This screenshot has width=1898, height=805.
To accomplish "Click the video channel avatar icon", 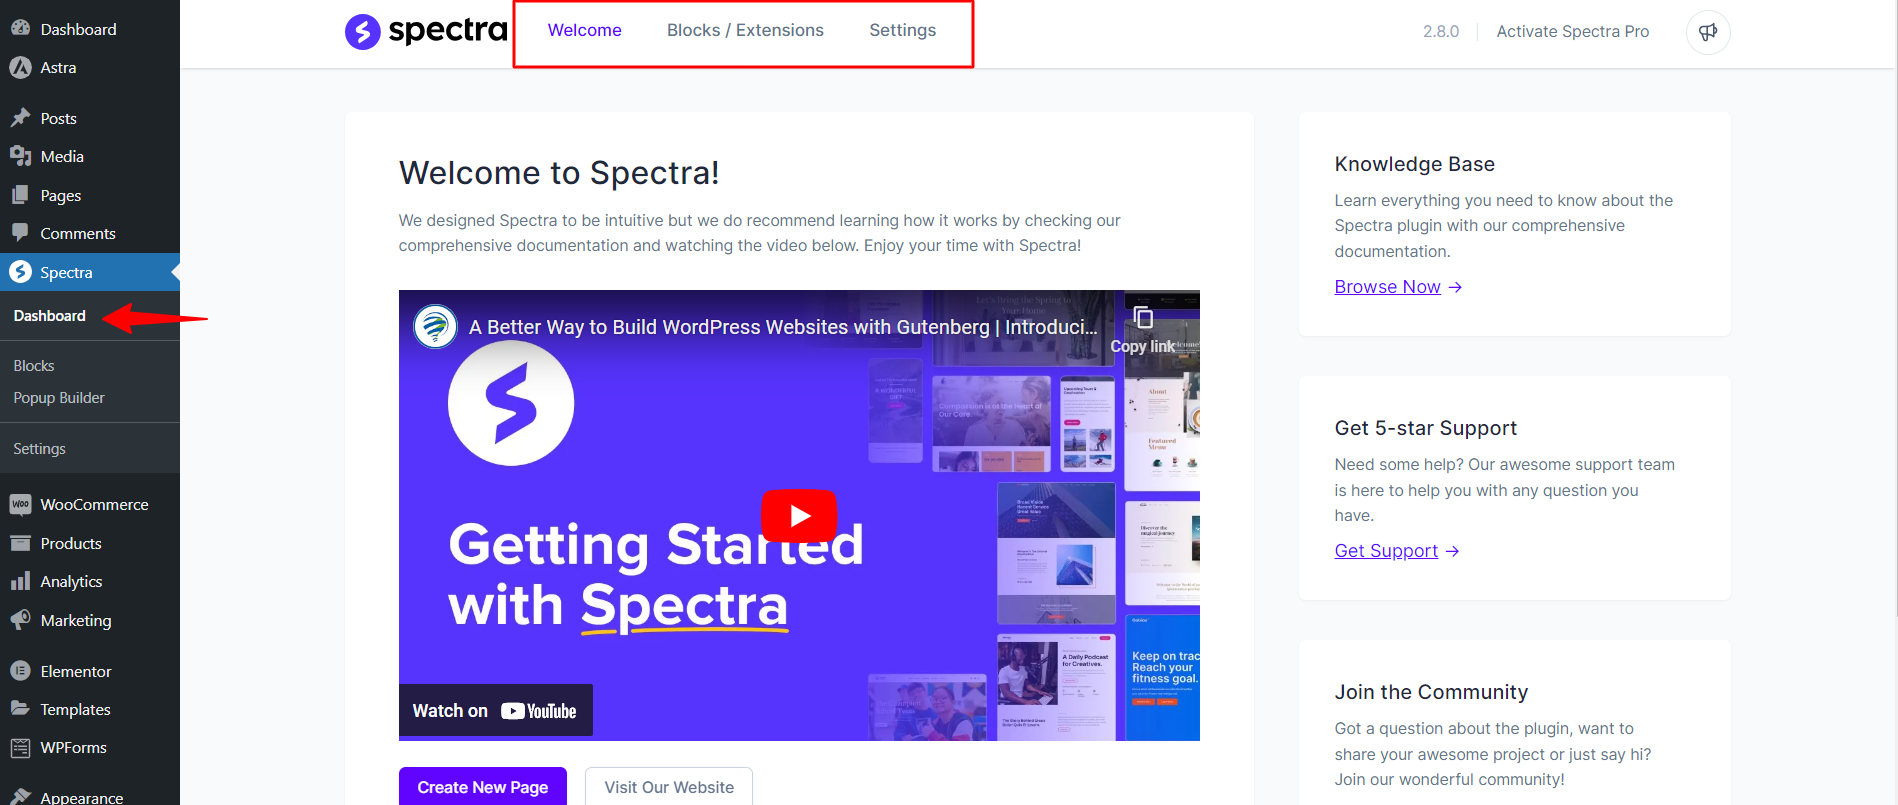I will click(x=436, y=326).
